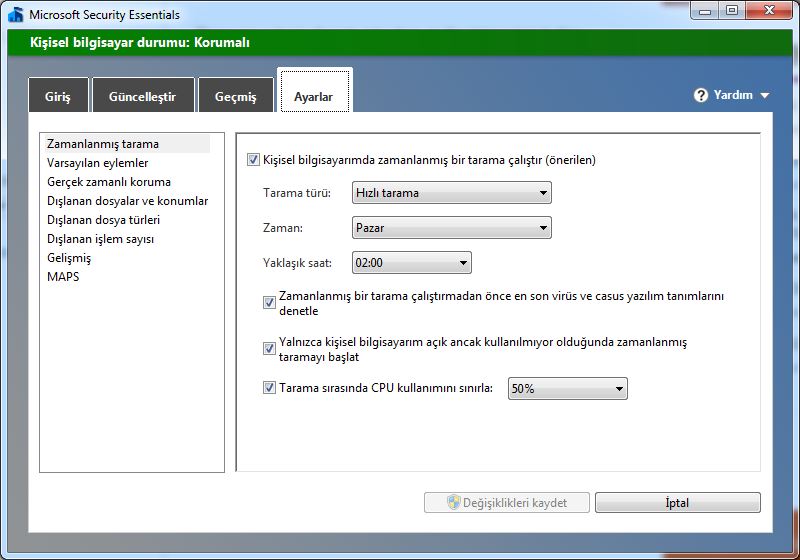Toggle the start scan only when idle checkbox
This screenshot has width=800, height=560.
pyautogui.click(x=269, y=349)
